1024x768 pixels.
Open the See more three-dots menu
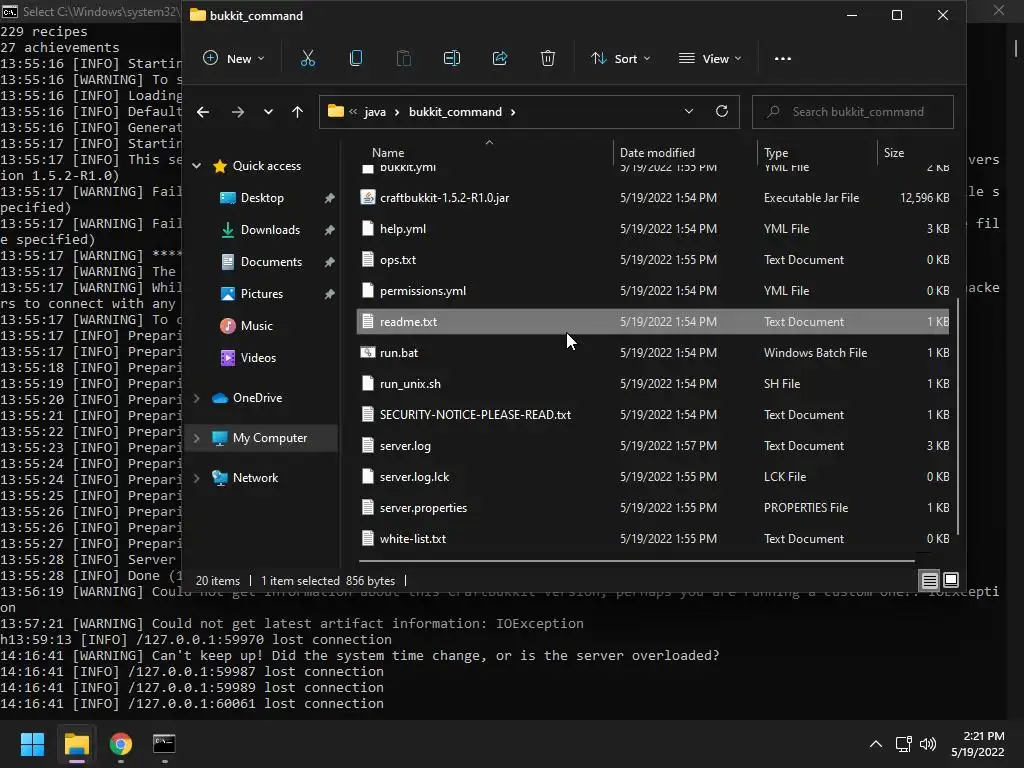(782, 59)
